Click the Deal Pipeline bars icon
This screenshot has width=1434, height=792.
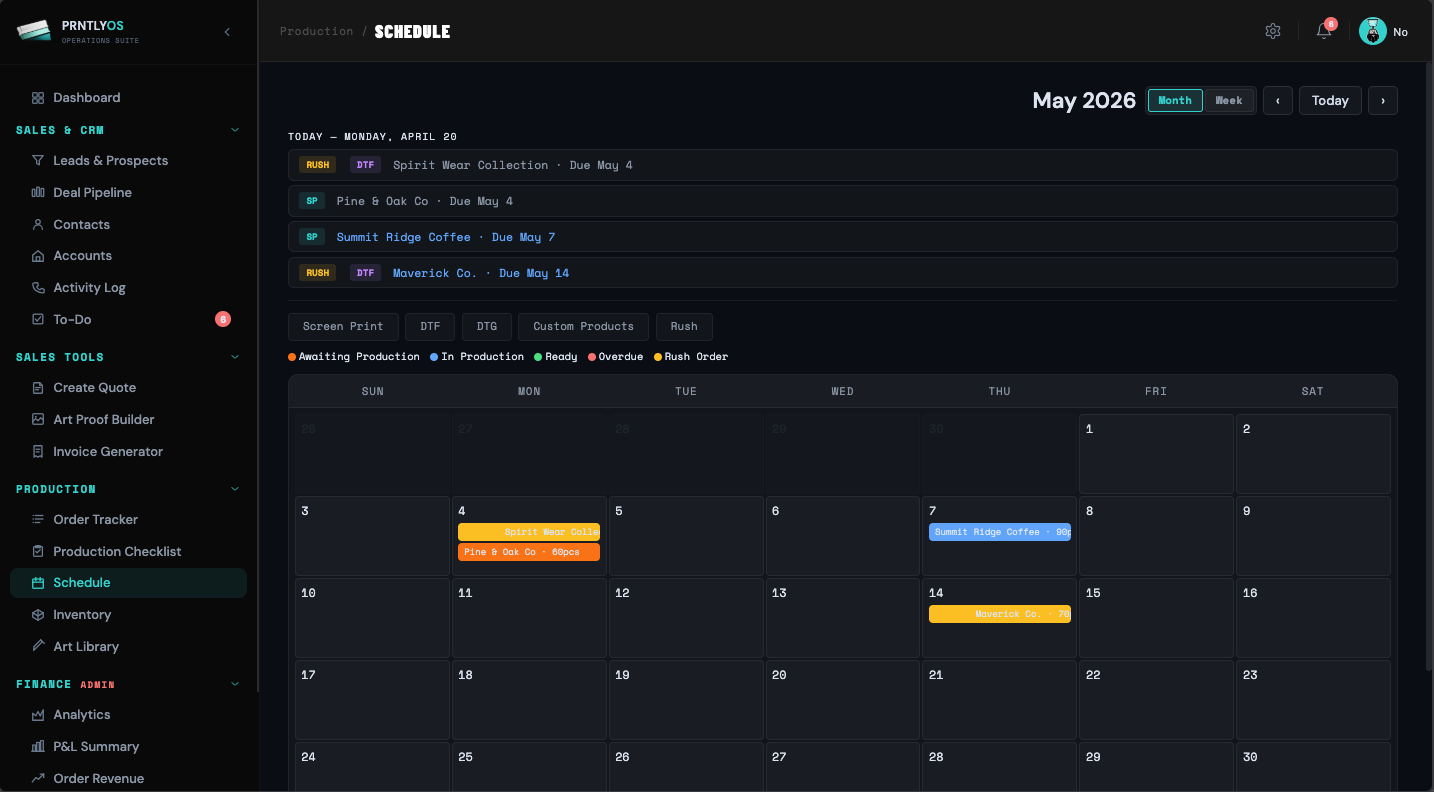(x=38, y=193)
